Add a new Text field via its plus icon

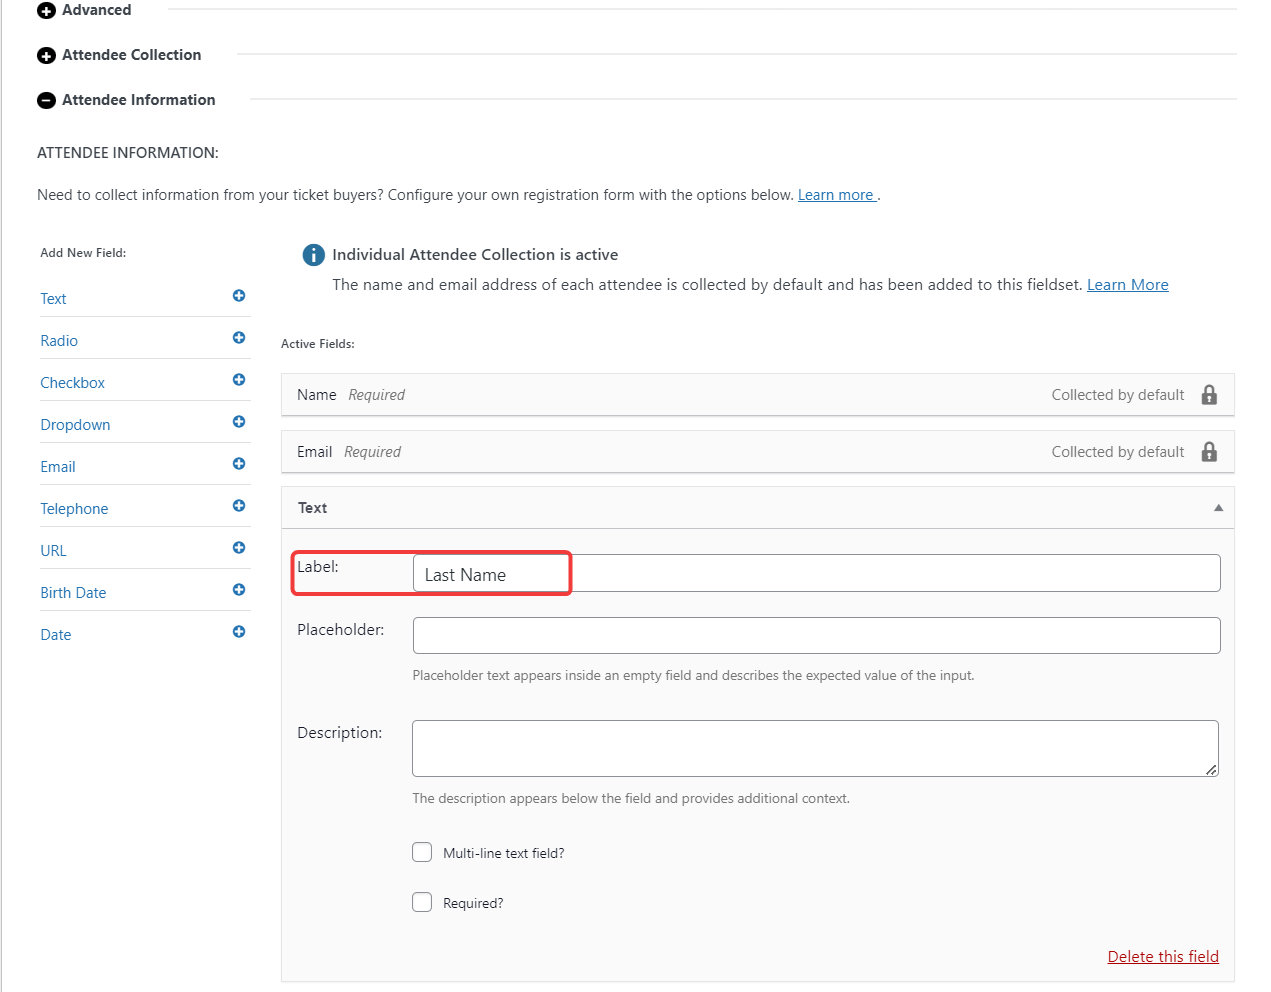pyautogui.click(x=238, y=296)
